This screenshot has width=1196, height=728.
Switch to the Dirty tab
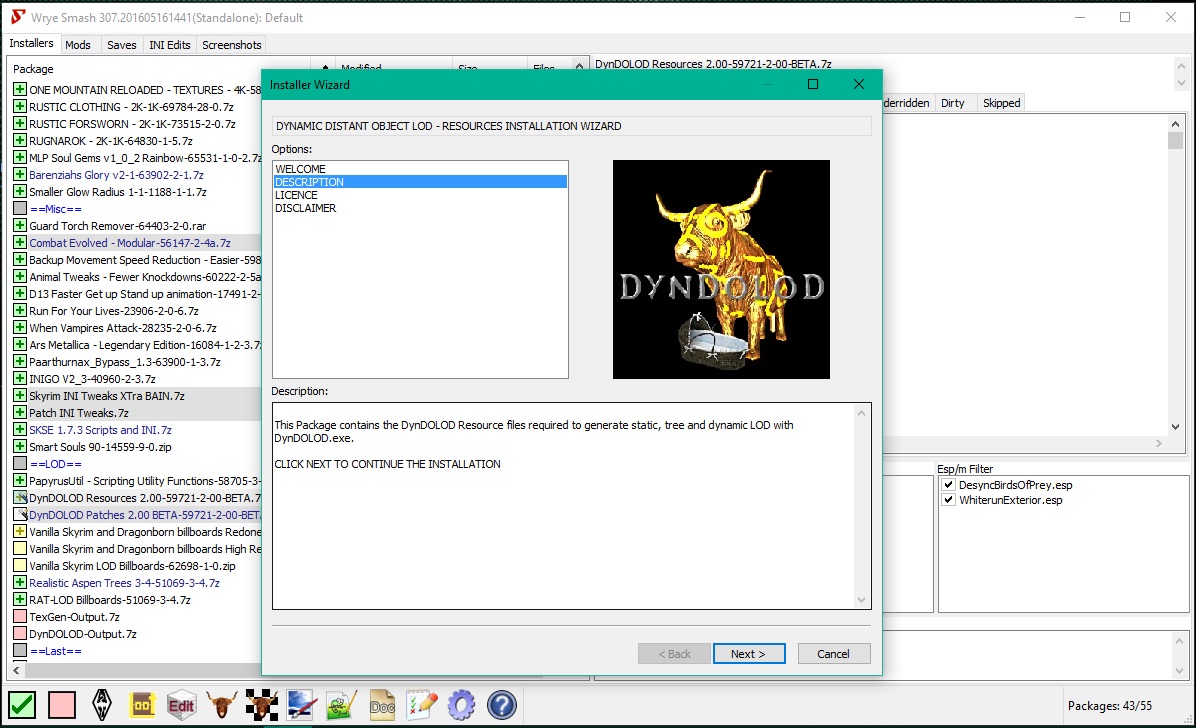[953, 103]
